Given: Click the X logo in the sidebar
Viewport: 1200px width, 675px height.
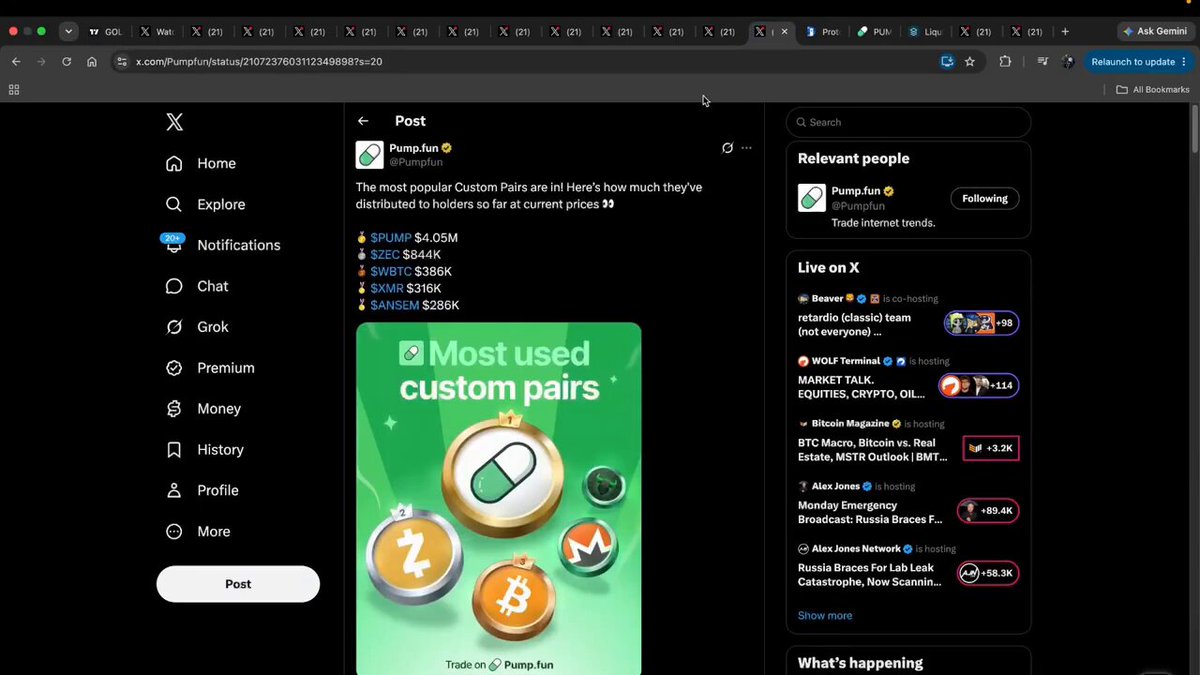Looking at the screenshot, I should point(174,122).
